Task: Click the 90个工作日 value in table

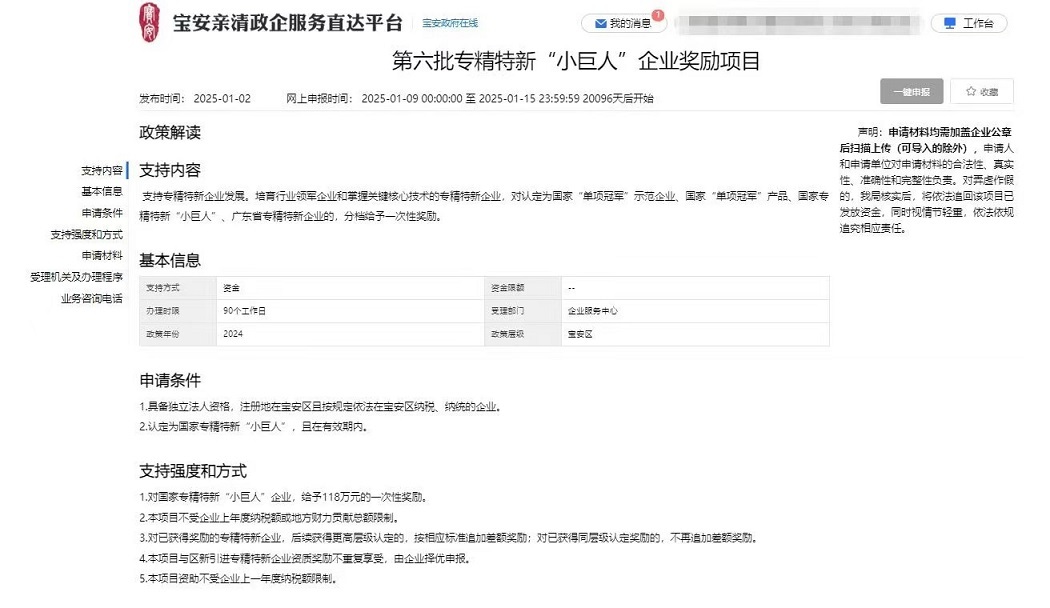Action: click(x=245, y=311)
